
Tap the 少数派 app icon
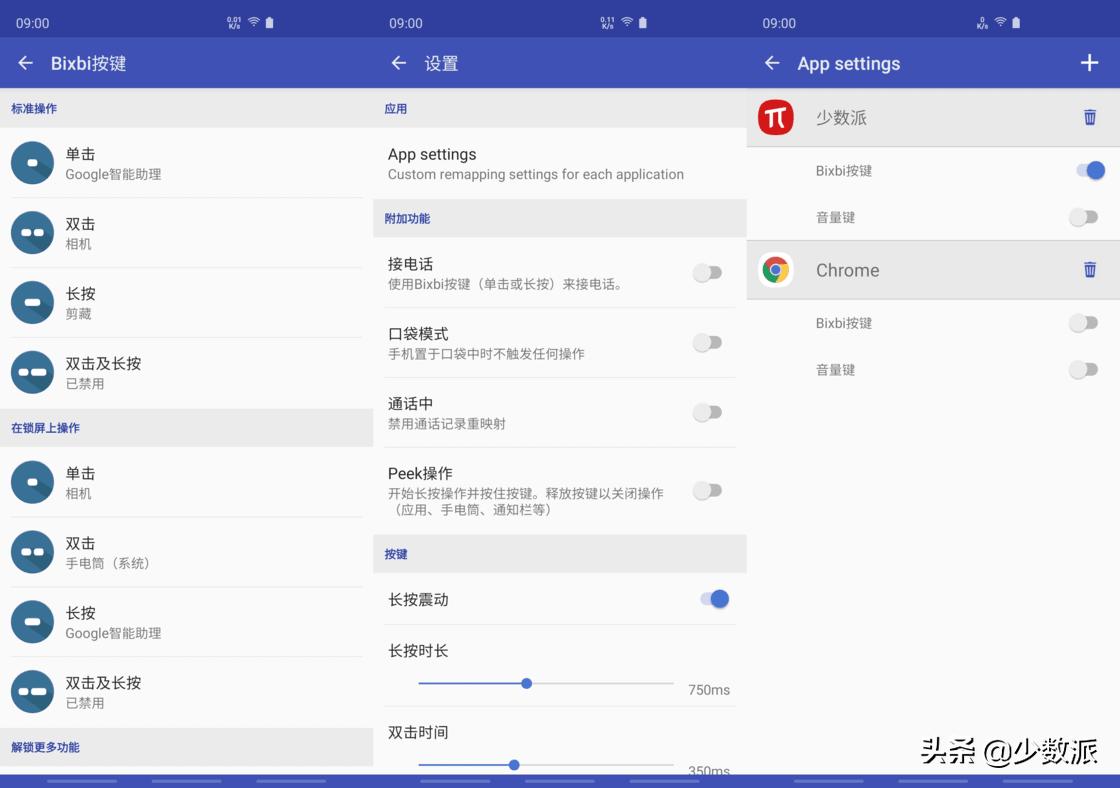(x=775, y=117)
